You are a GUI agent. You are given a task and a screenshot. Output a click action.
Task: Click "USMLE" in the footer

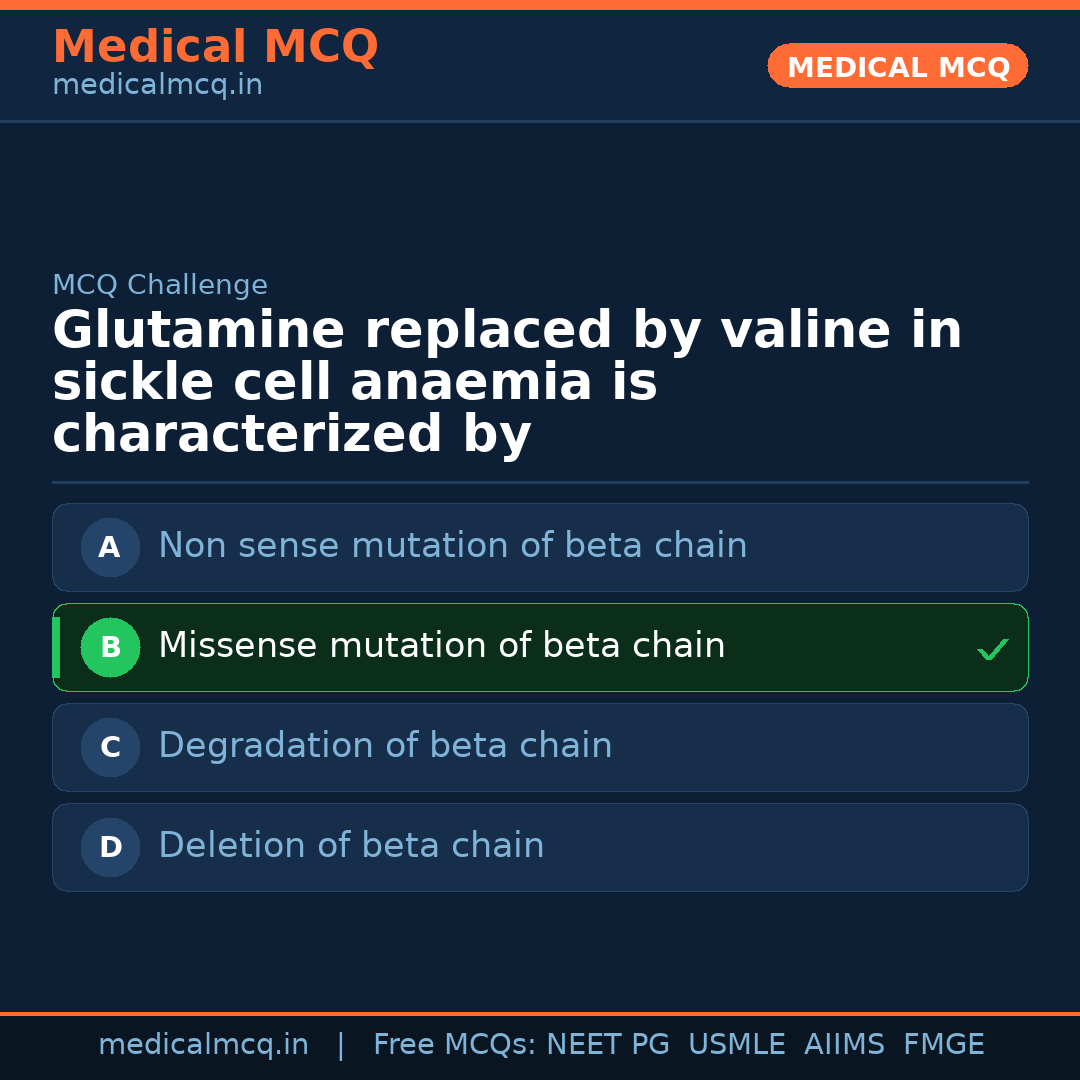pos(736,1045)
